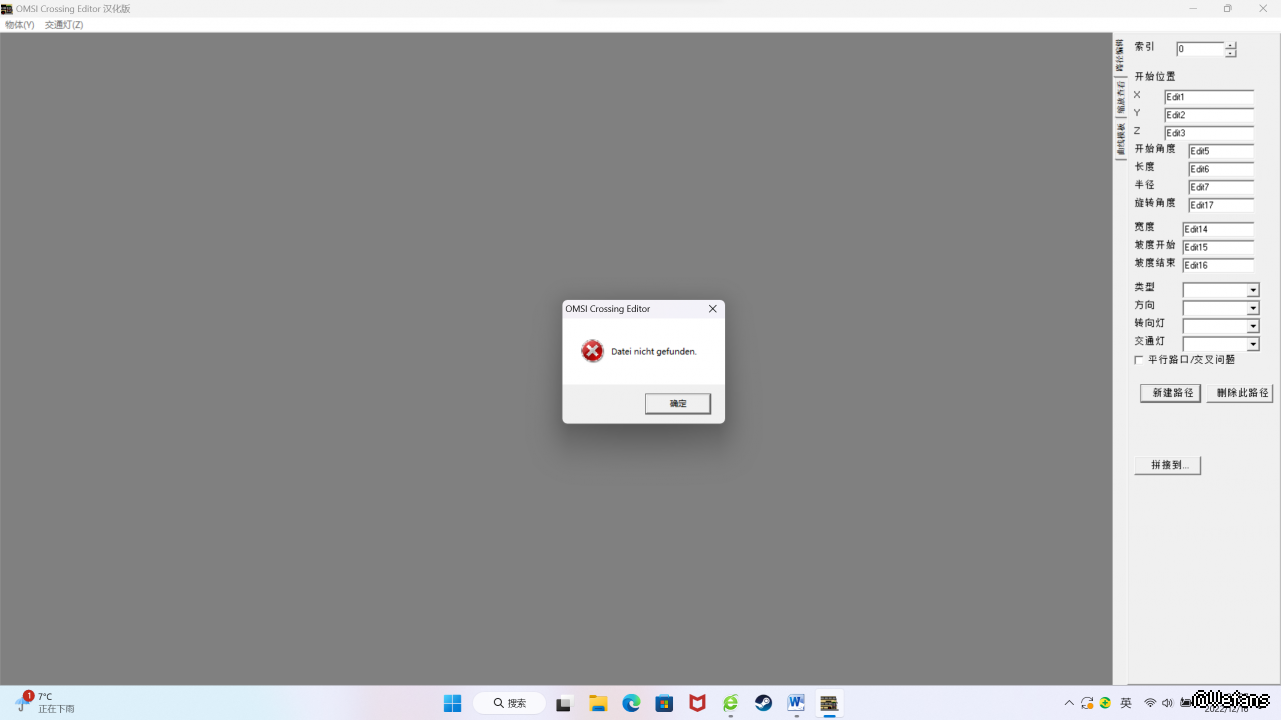Open Task View on the taskbar

coord(564,703)
